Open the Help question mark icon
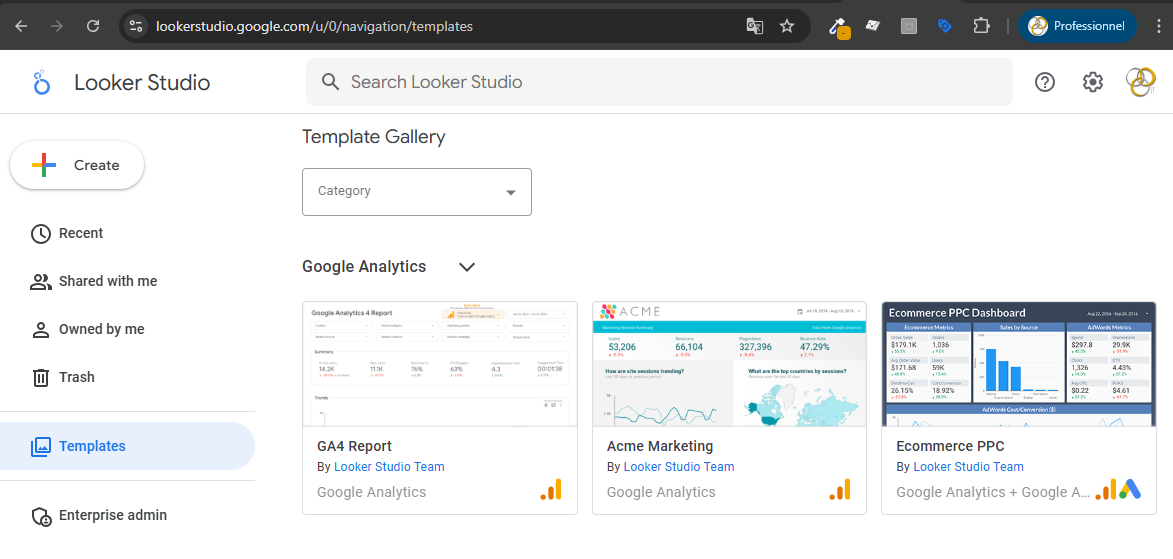 click(1045, 82)
